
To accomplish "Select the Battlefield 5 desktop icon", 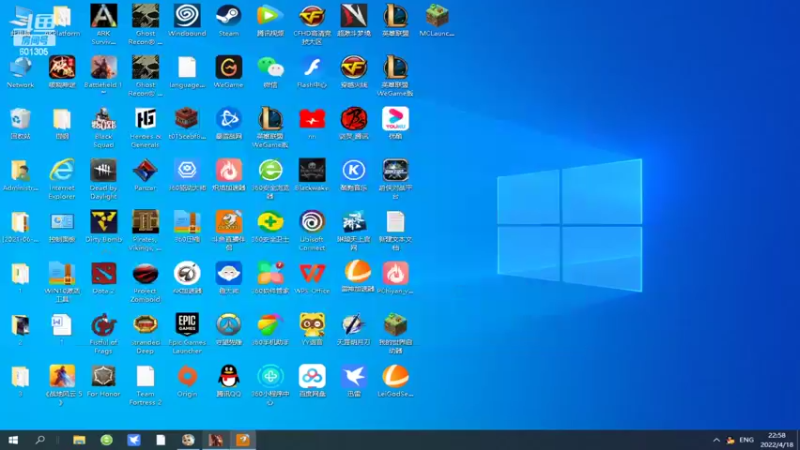I will pos(62,385).
